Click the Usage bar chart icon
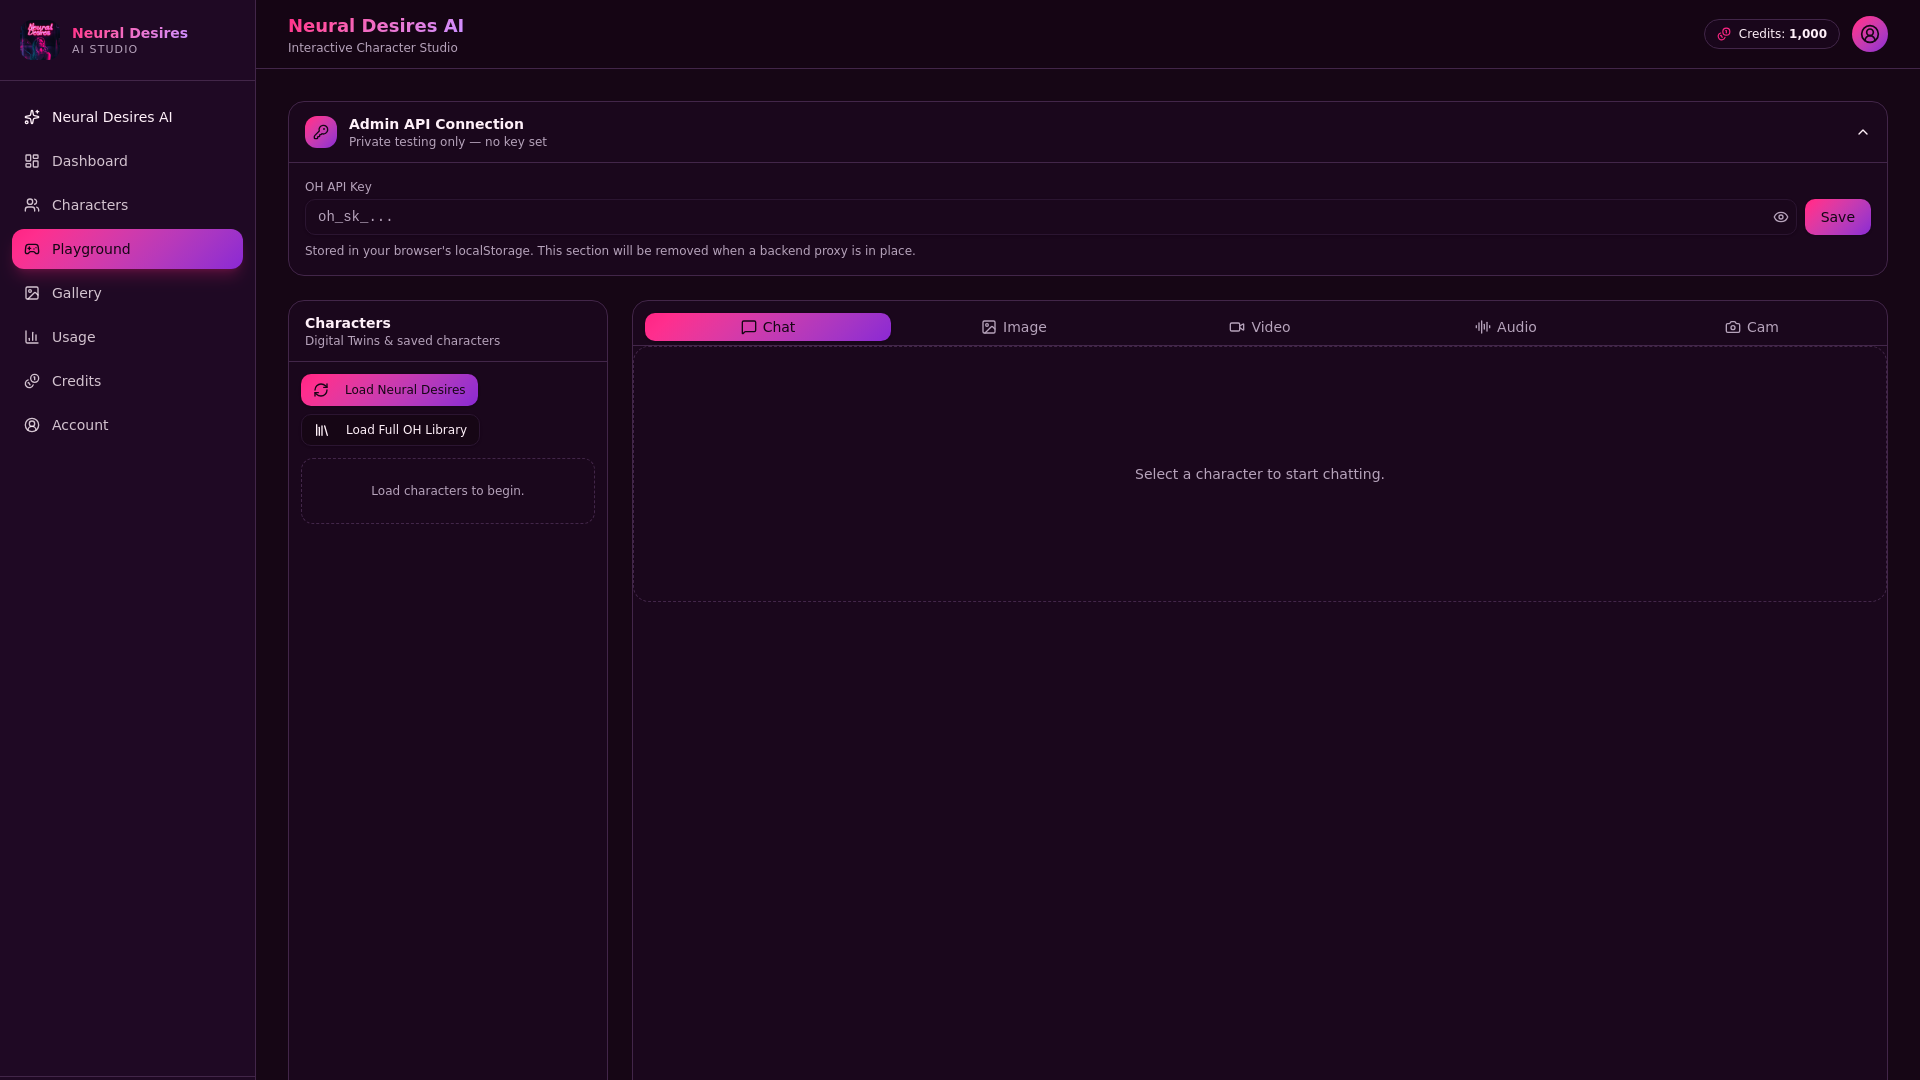 (32, 337)
